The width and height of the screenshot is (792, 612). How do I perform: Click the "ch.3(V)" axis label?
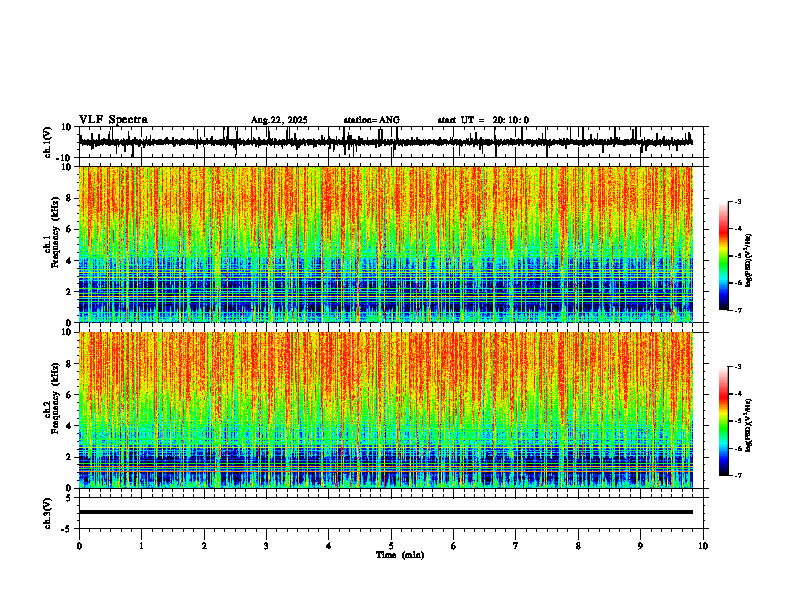[x=48, y=513]
